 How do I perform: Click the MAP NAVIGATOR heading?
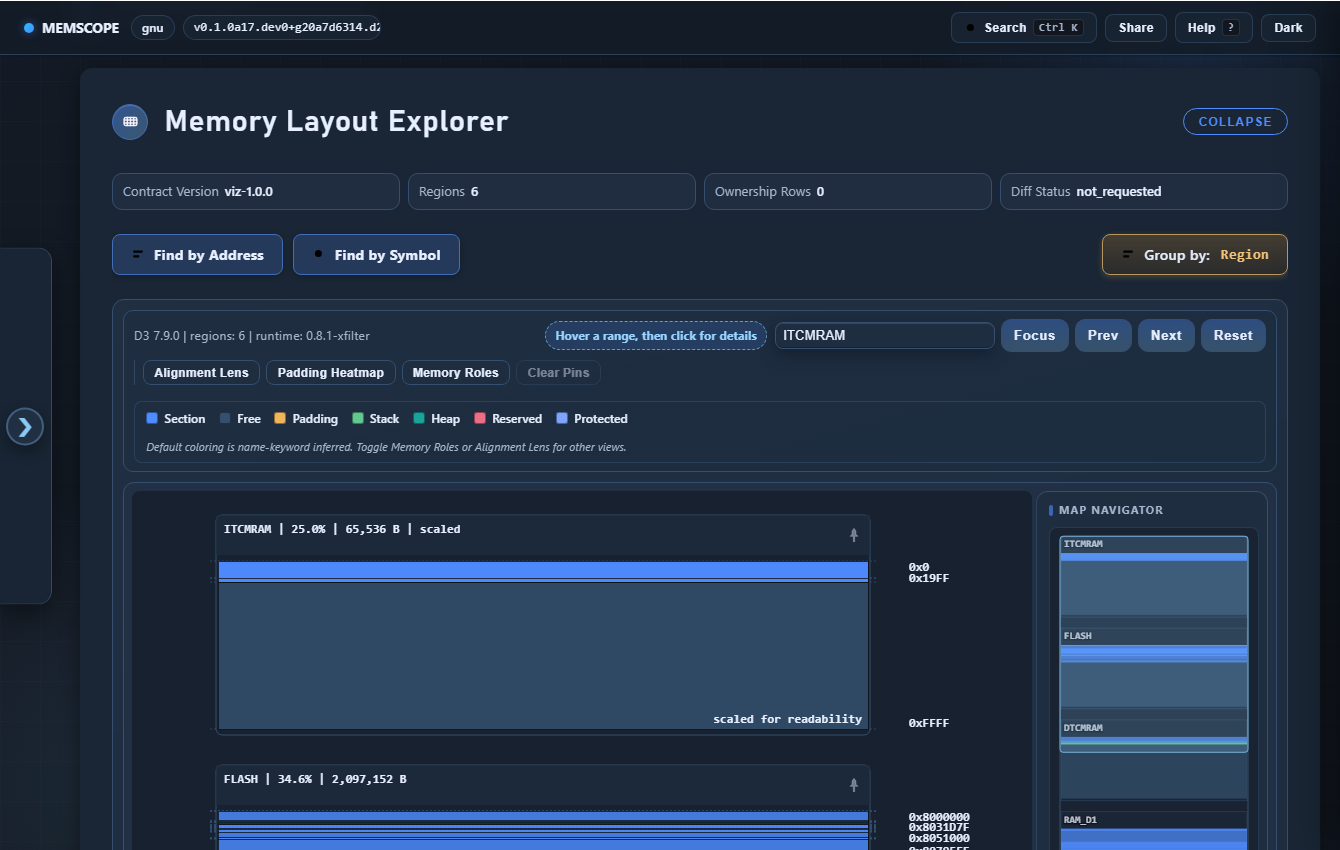[1111, 510]
